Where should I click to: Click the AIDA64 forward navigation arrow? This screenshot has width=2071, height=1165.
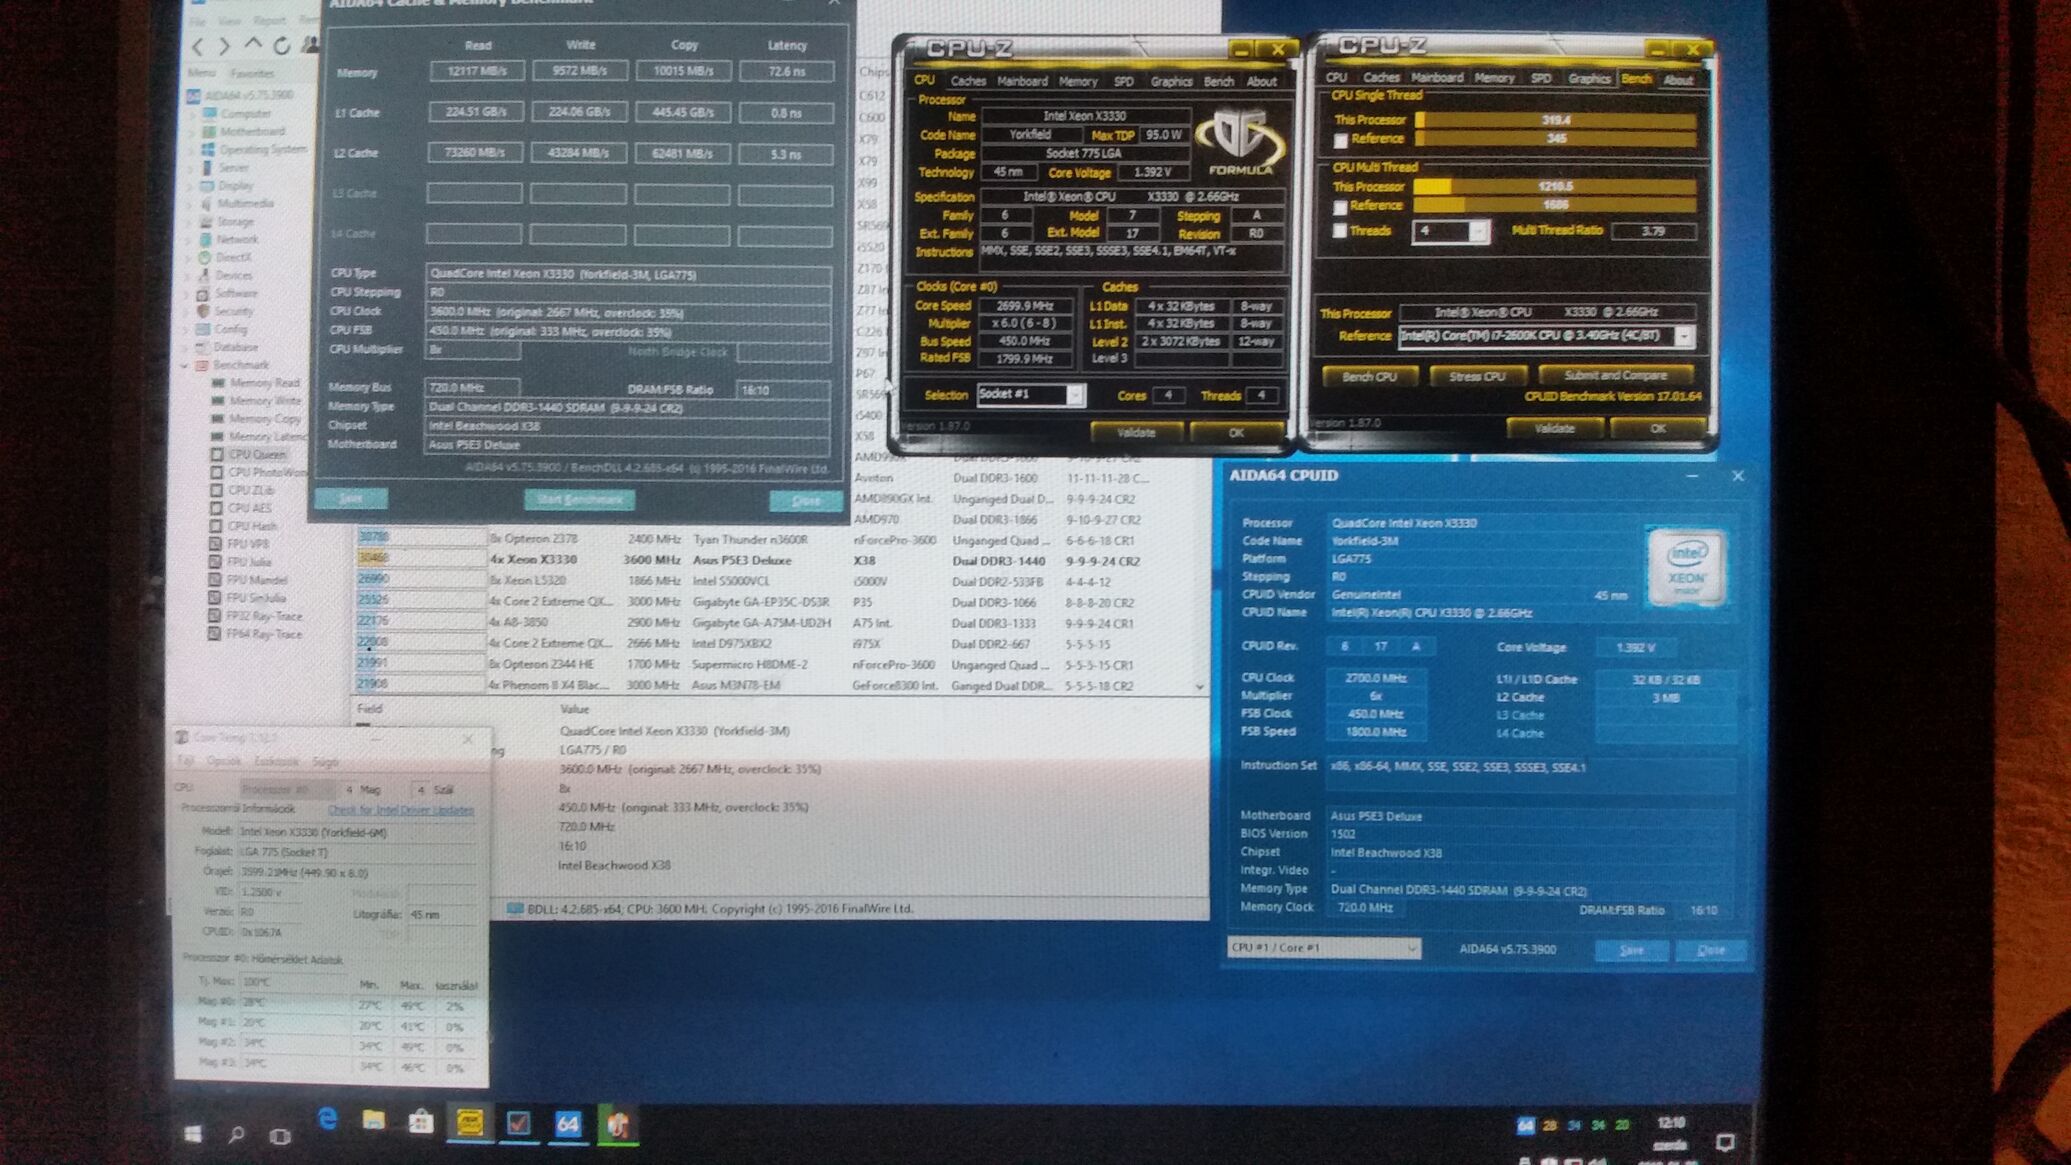pyautogui.click(x=224, y=46)
